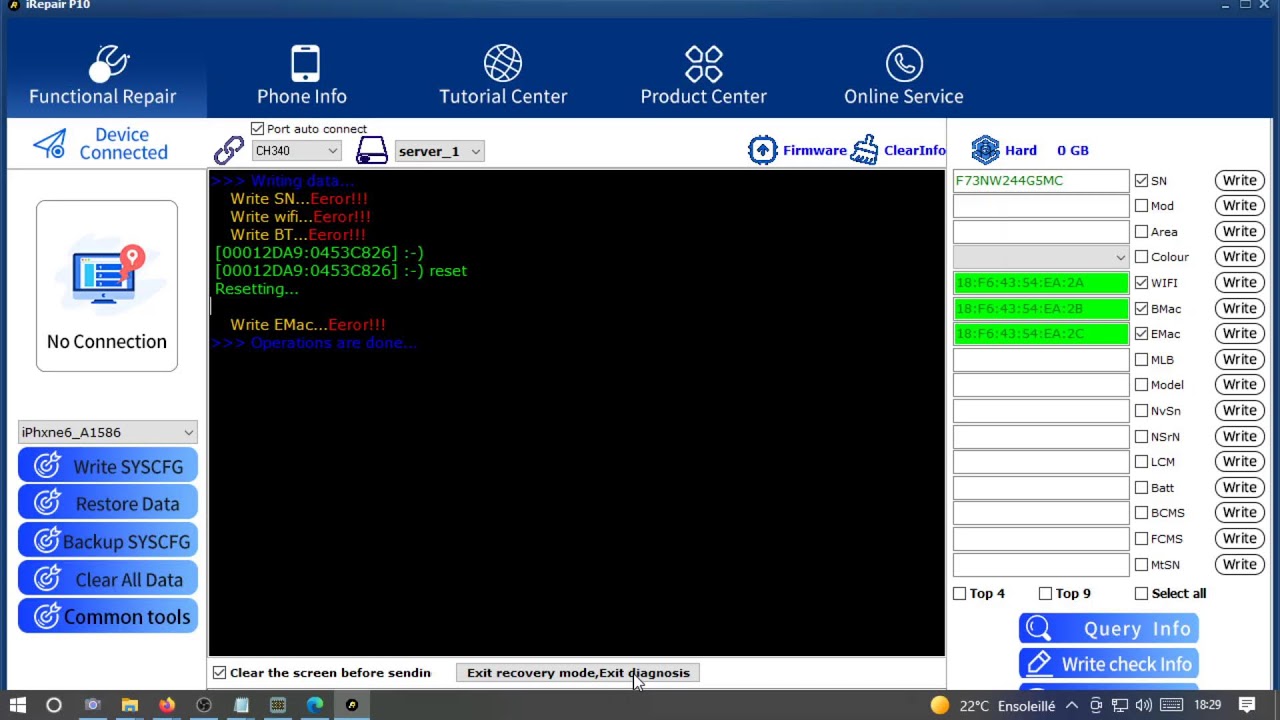Uncheck the BMac checkbox
Image resolution: width=1280 pixels, height=720 pixels.
coord(1141,309)
